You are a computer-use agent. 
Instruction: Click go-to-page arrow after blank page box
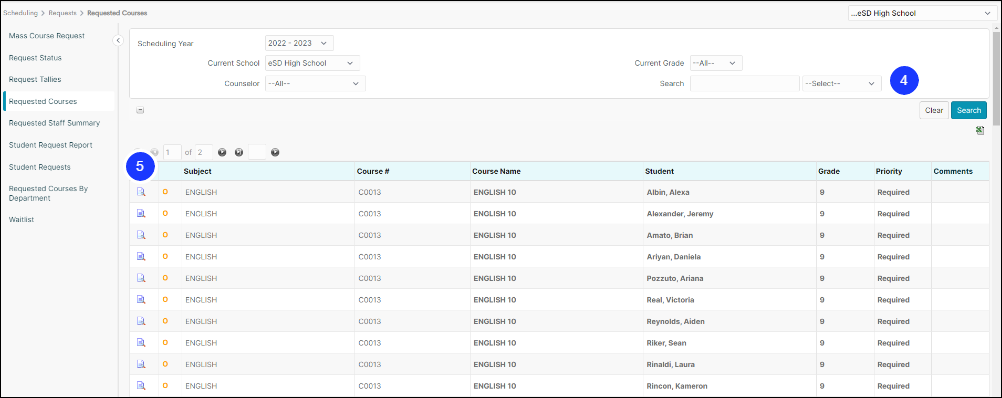(275, 153)
